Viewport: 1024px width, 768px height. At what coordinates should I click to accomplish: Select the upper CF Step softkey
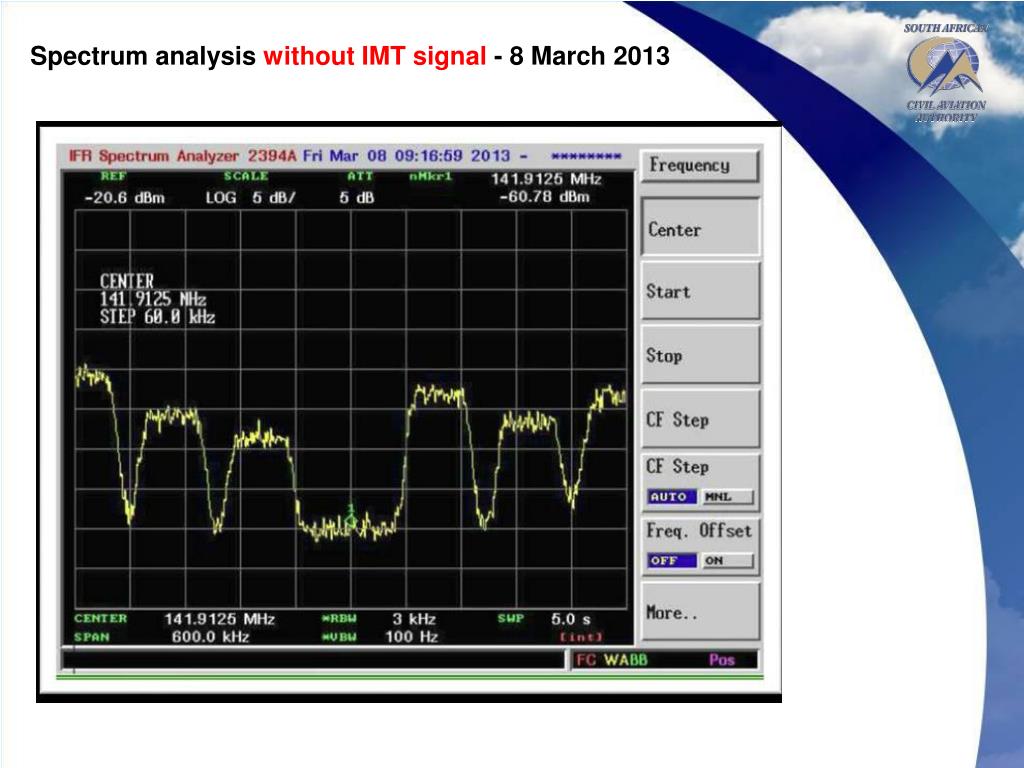click(700, 419)
